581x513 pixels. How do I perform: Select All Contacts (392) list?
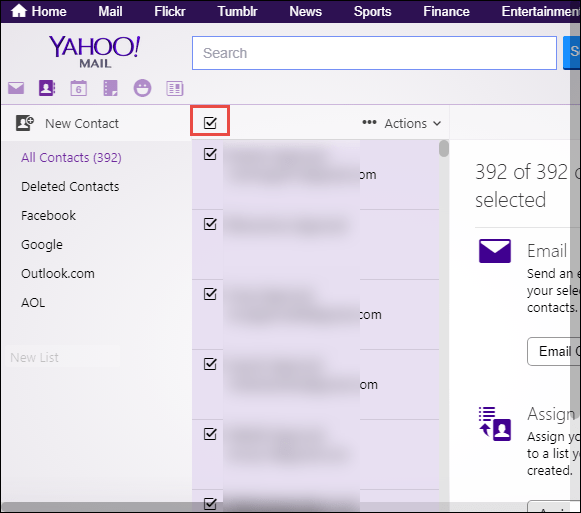(x=71, y=158)
